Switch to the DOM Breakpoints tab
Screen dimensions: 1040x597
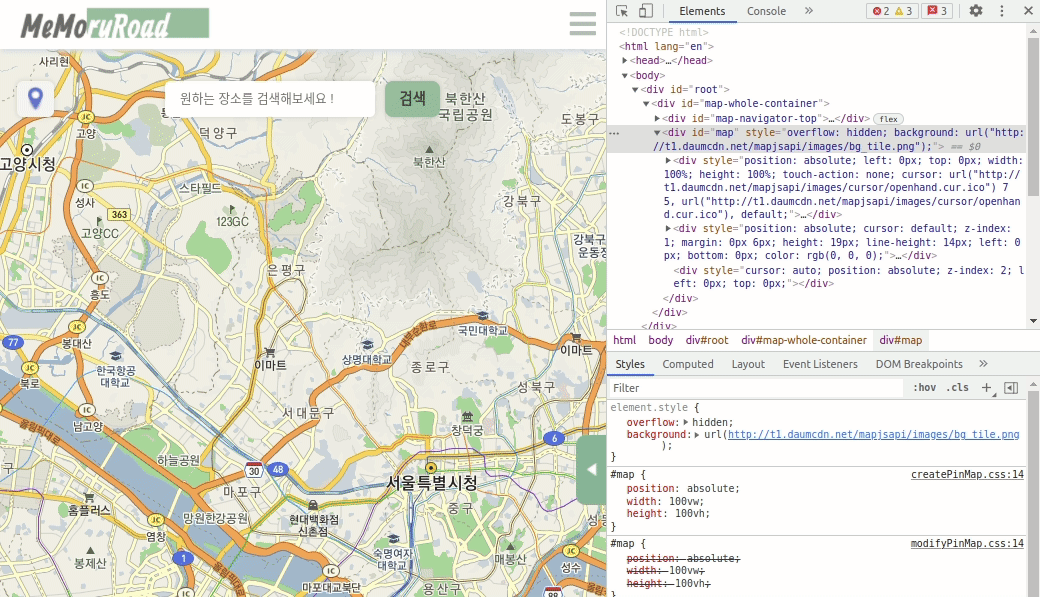919,364
